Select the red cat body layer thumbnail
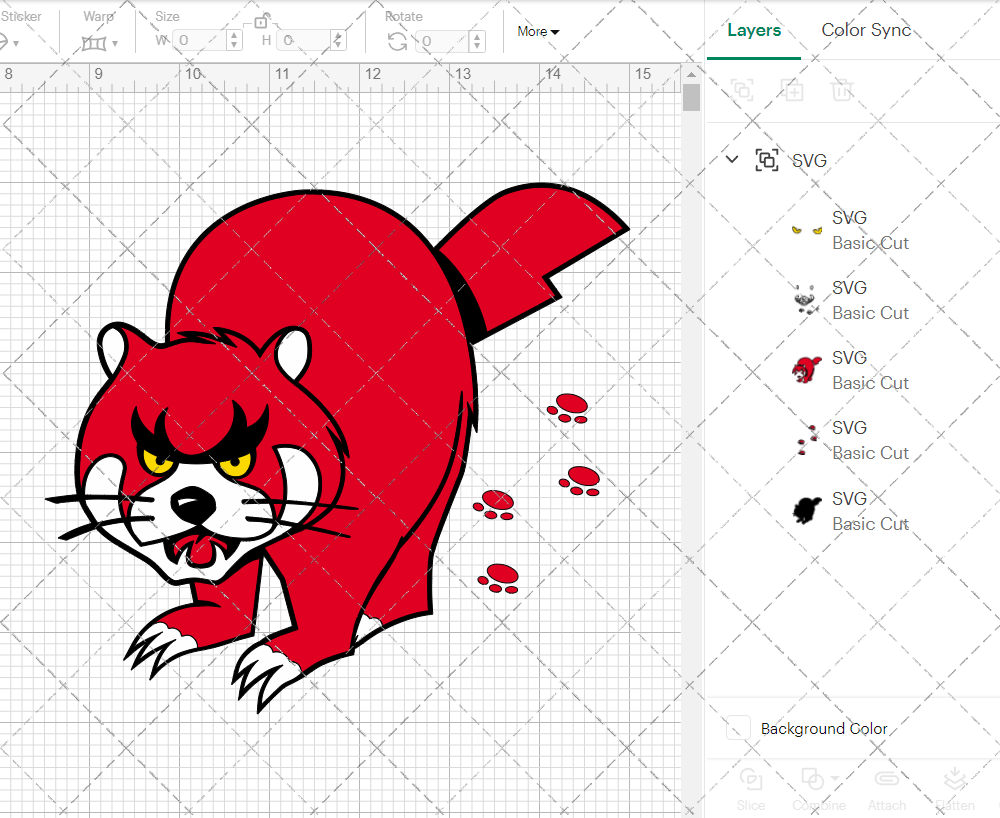 click(807, 370)
